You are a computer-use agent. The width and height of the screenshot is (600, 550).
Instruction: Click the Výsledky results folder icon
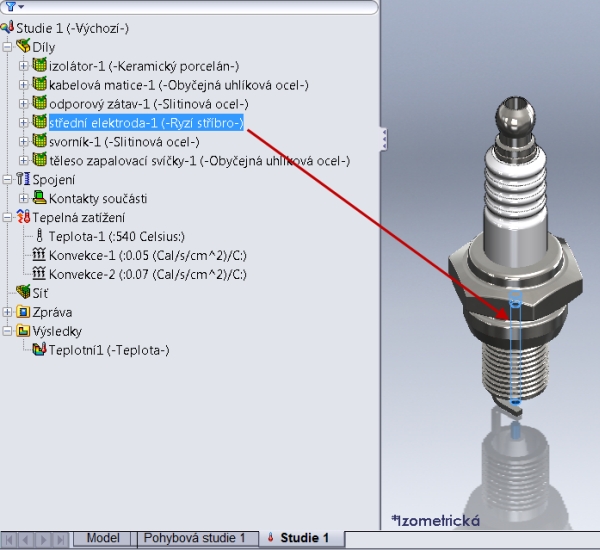tap(23, 331)
